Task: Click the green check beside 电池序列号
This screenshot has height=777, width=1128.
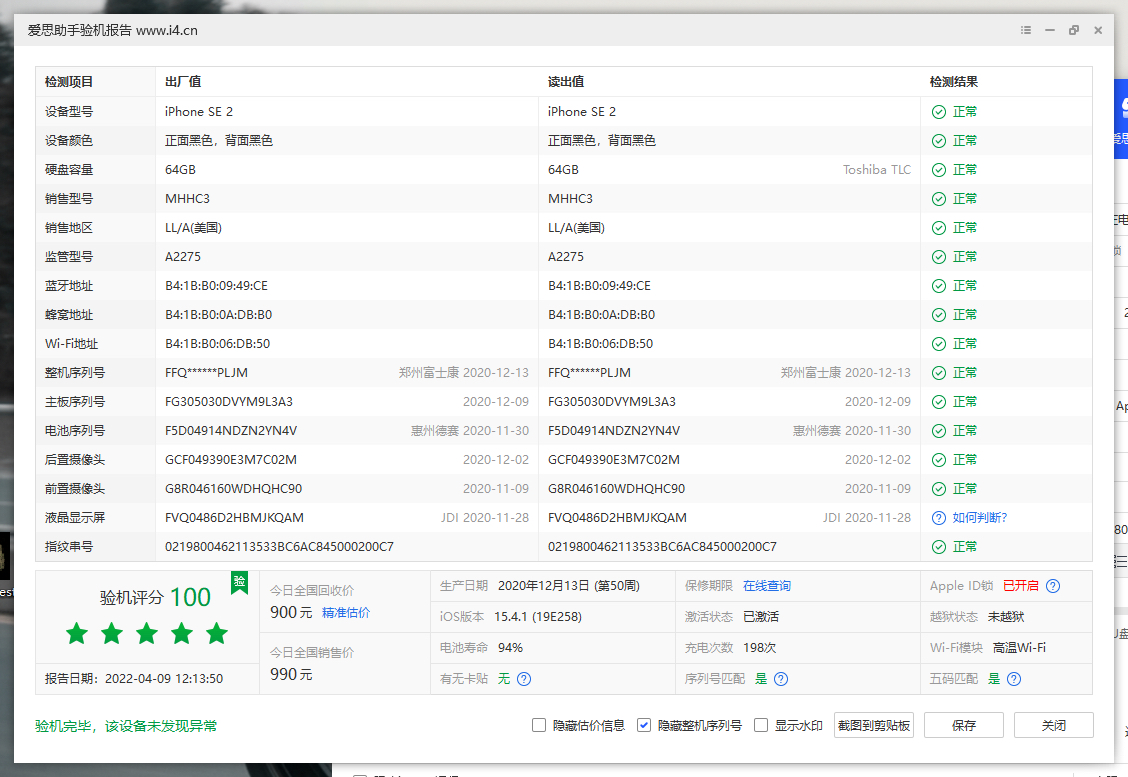Action: [x=938, y=430]
